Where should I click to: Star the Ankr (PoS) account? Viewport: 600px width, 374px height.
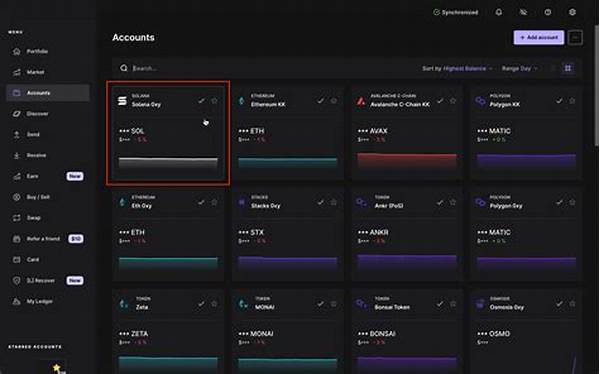pos(453,202)
